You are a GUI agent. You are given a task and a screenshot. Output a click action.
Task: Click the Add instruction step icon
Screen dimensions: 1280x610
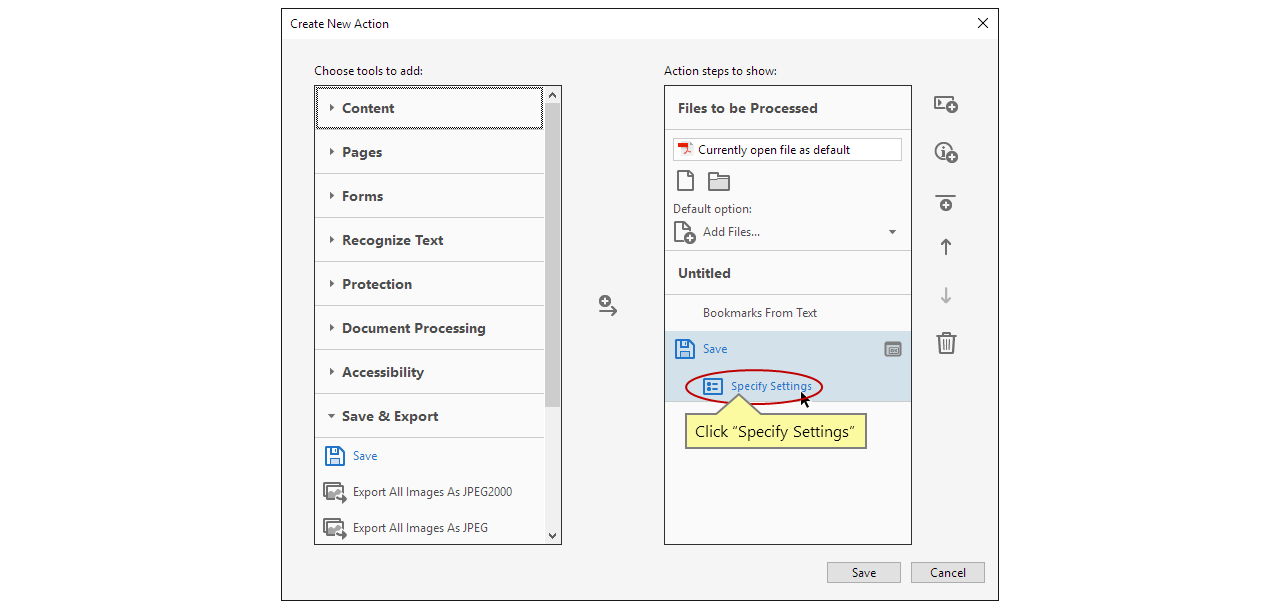946,152
